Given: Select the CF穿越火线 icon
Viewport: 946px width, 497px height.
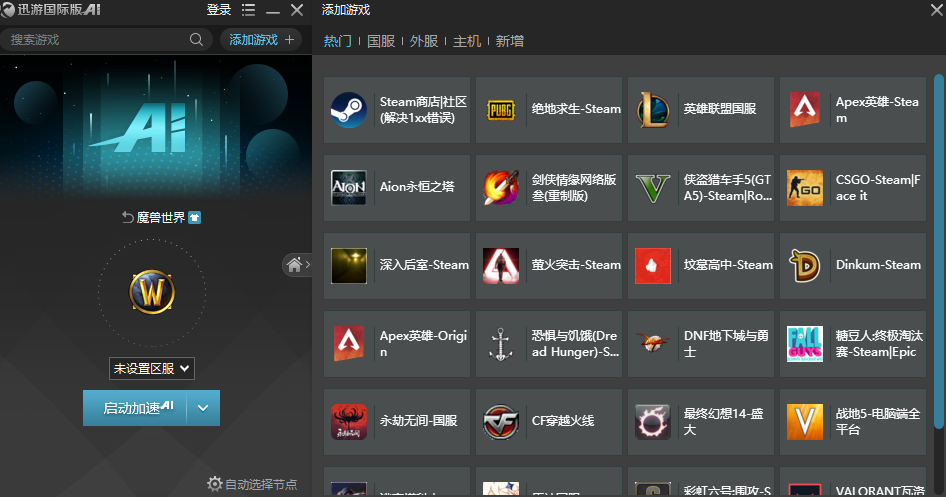Looking at the screenshot, I should click(x=501, y=421).
